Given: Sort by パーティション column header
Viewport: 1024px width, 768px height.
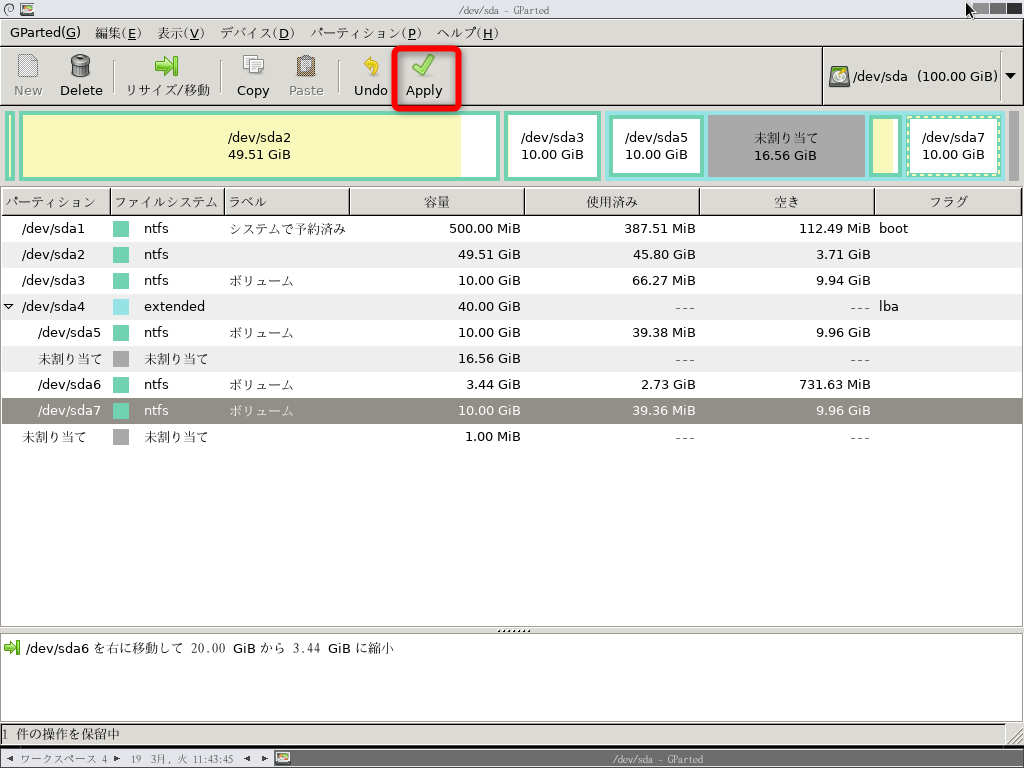Looking at the screenshot, I should (x=56, y=202).
